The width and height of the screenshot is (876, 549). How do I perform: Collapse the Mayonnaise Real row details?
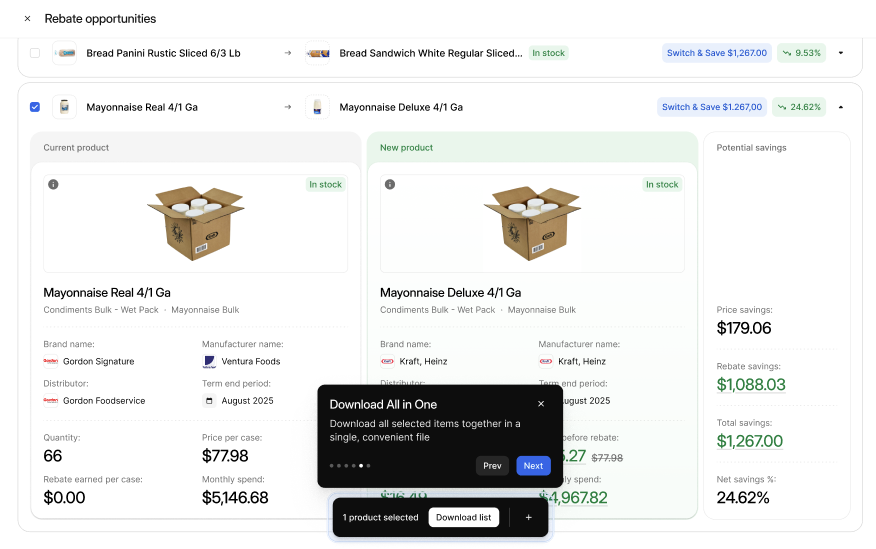pos(840,107)
